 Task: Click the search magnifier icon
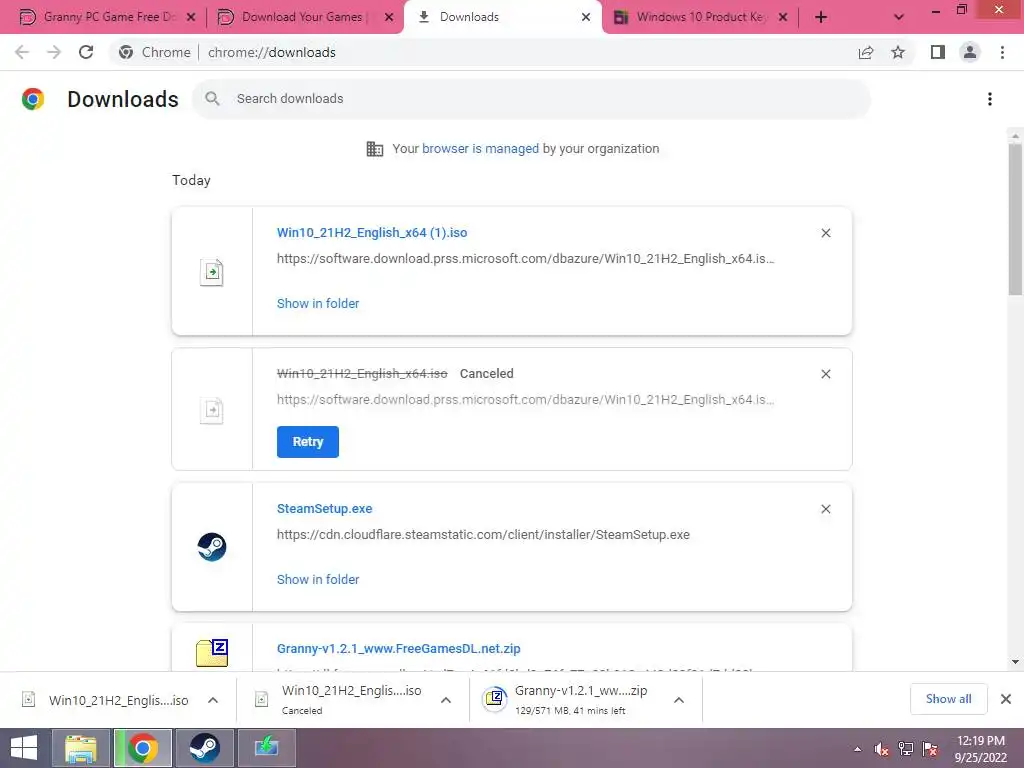[x=212, y=99]
